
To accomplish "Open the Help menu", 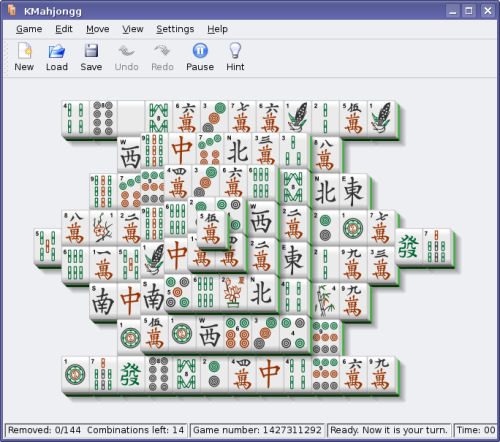I will [x=217, y=29].
